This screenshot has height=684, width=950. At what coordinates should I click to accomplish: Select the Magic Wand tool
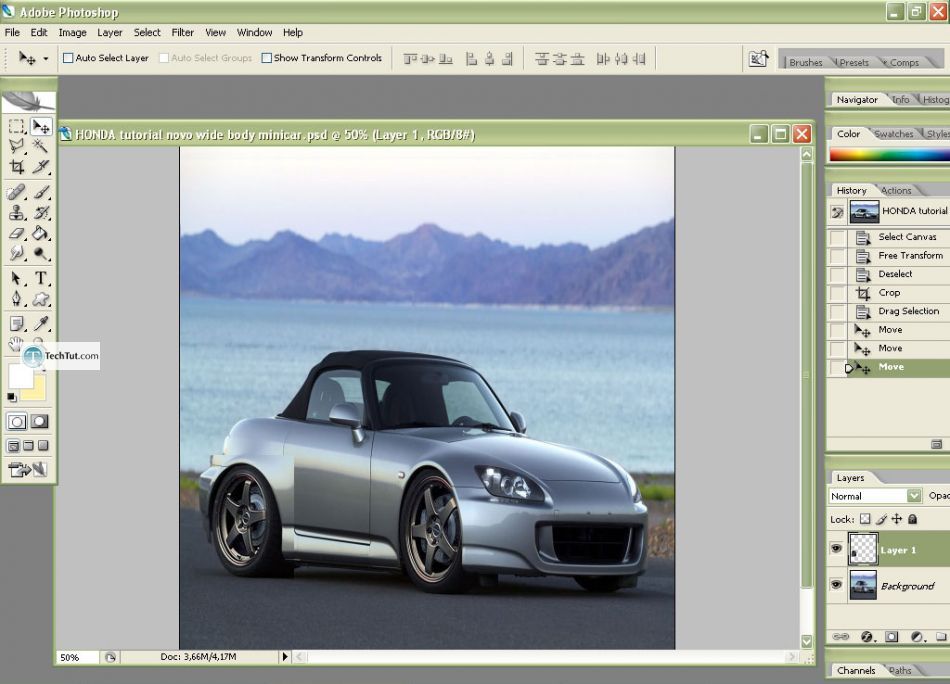point(41,145)
